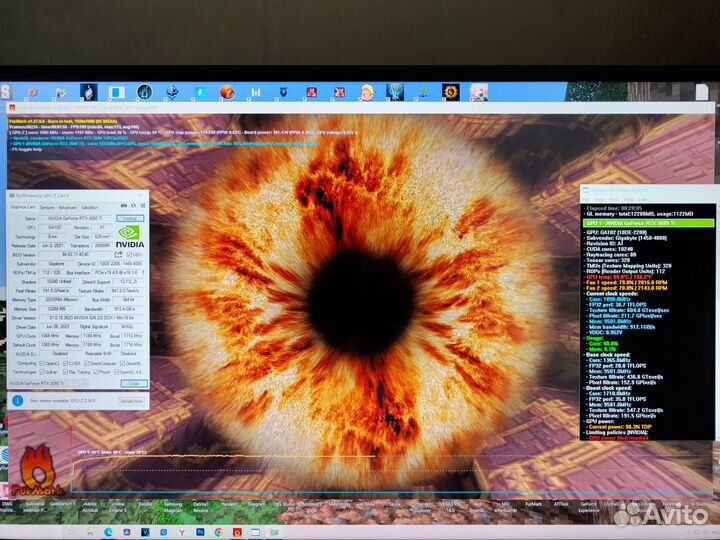
Task: Open the gold gear emblem desktop shortcut
Action: (x=451, y=92)
